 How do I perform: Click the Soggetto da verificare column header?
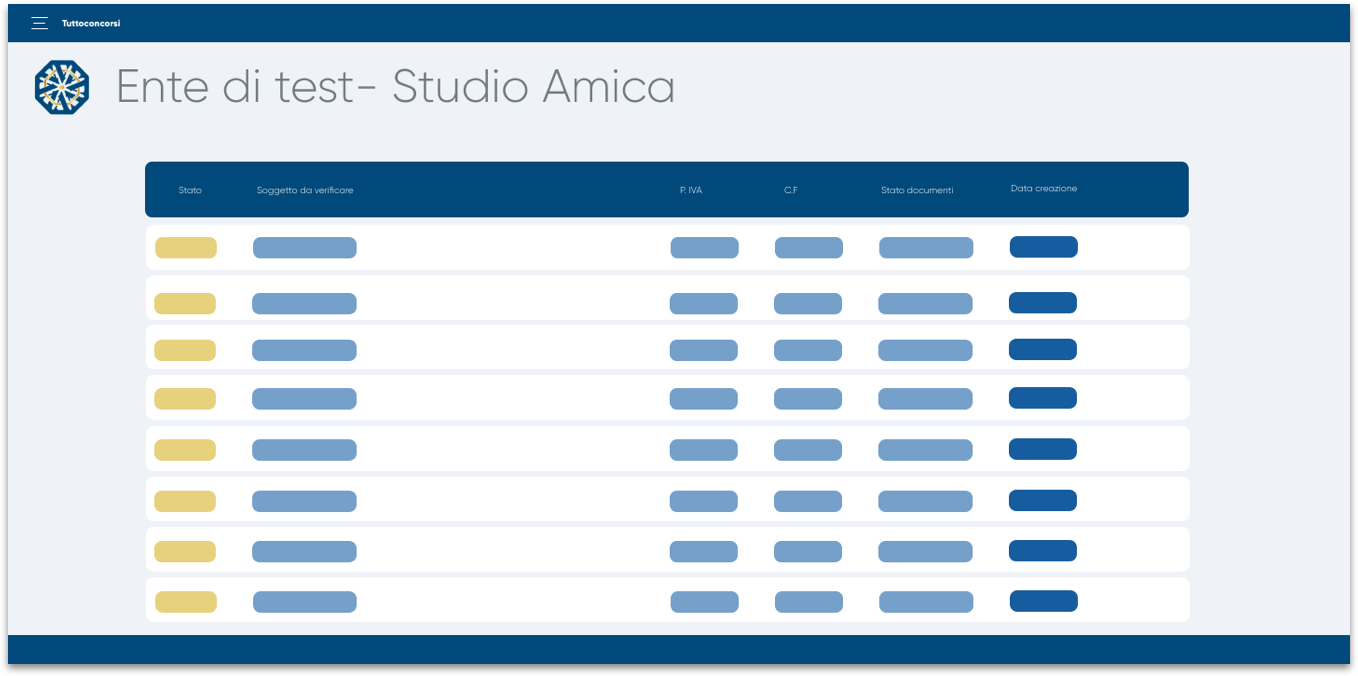pyautogui.click(x=305, y=190)
